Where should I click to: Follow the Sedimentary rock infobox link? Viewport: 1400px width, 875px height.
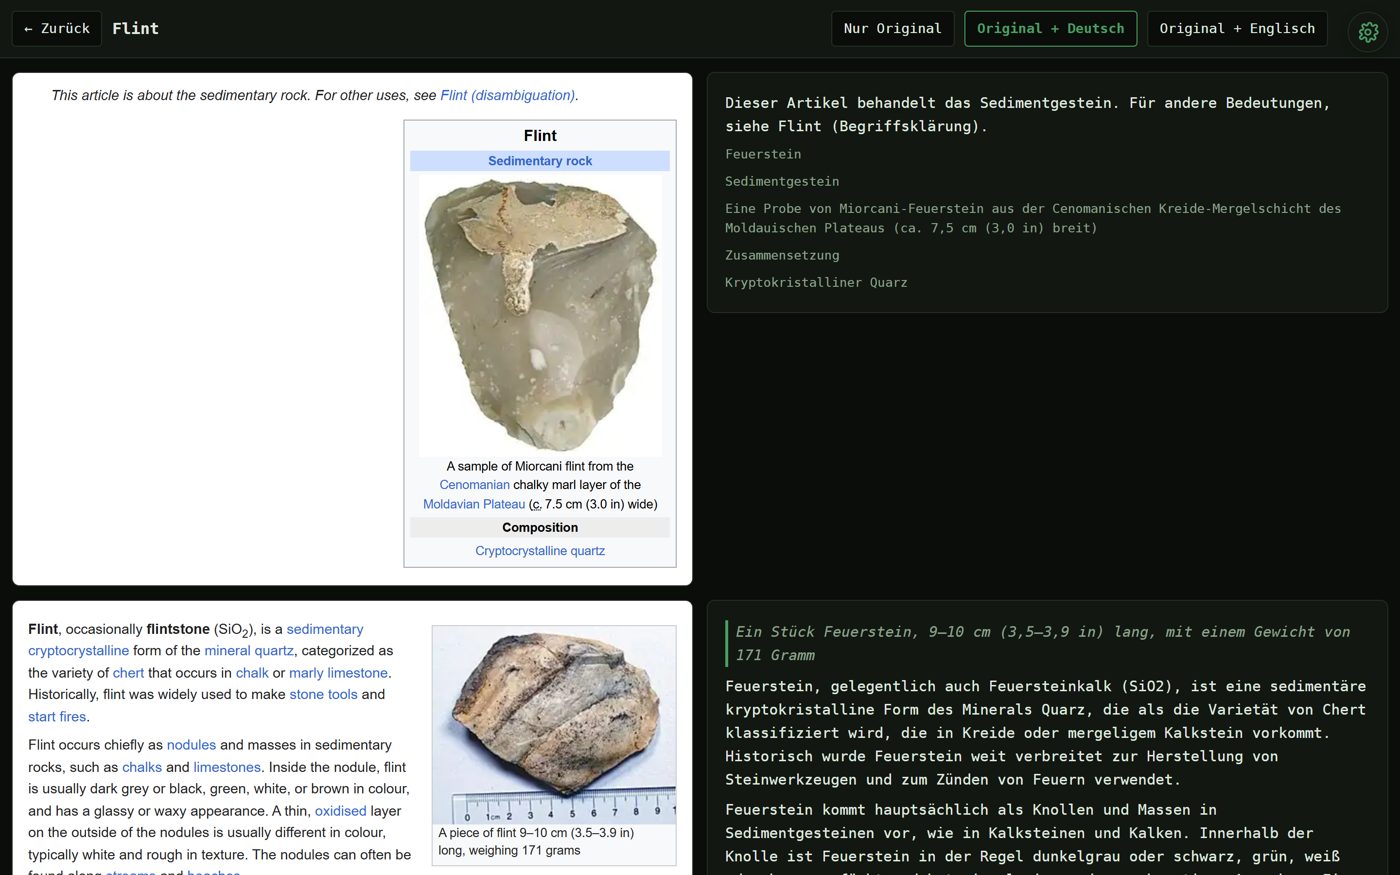coord(540,161)
